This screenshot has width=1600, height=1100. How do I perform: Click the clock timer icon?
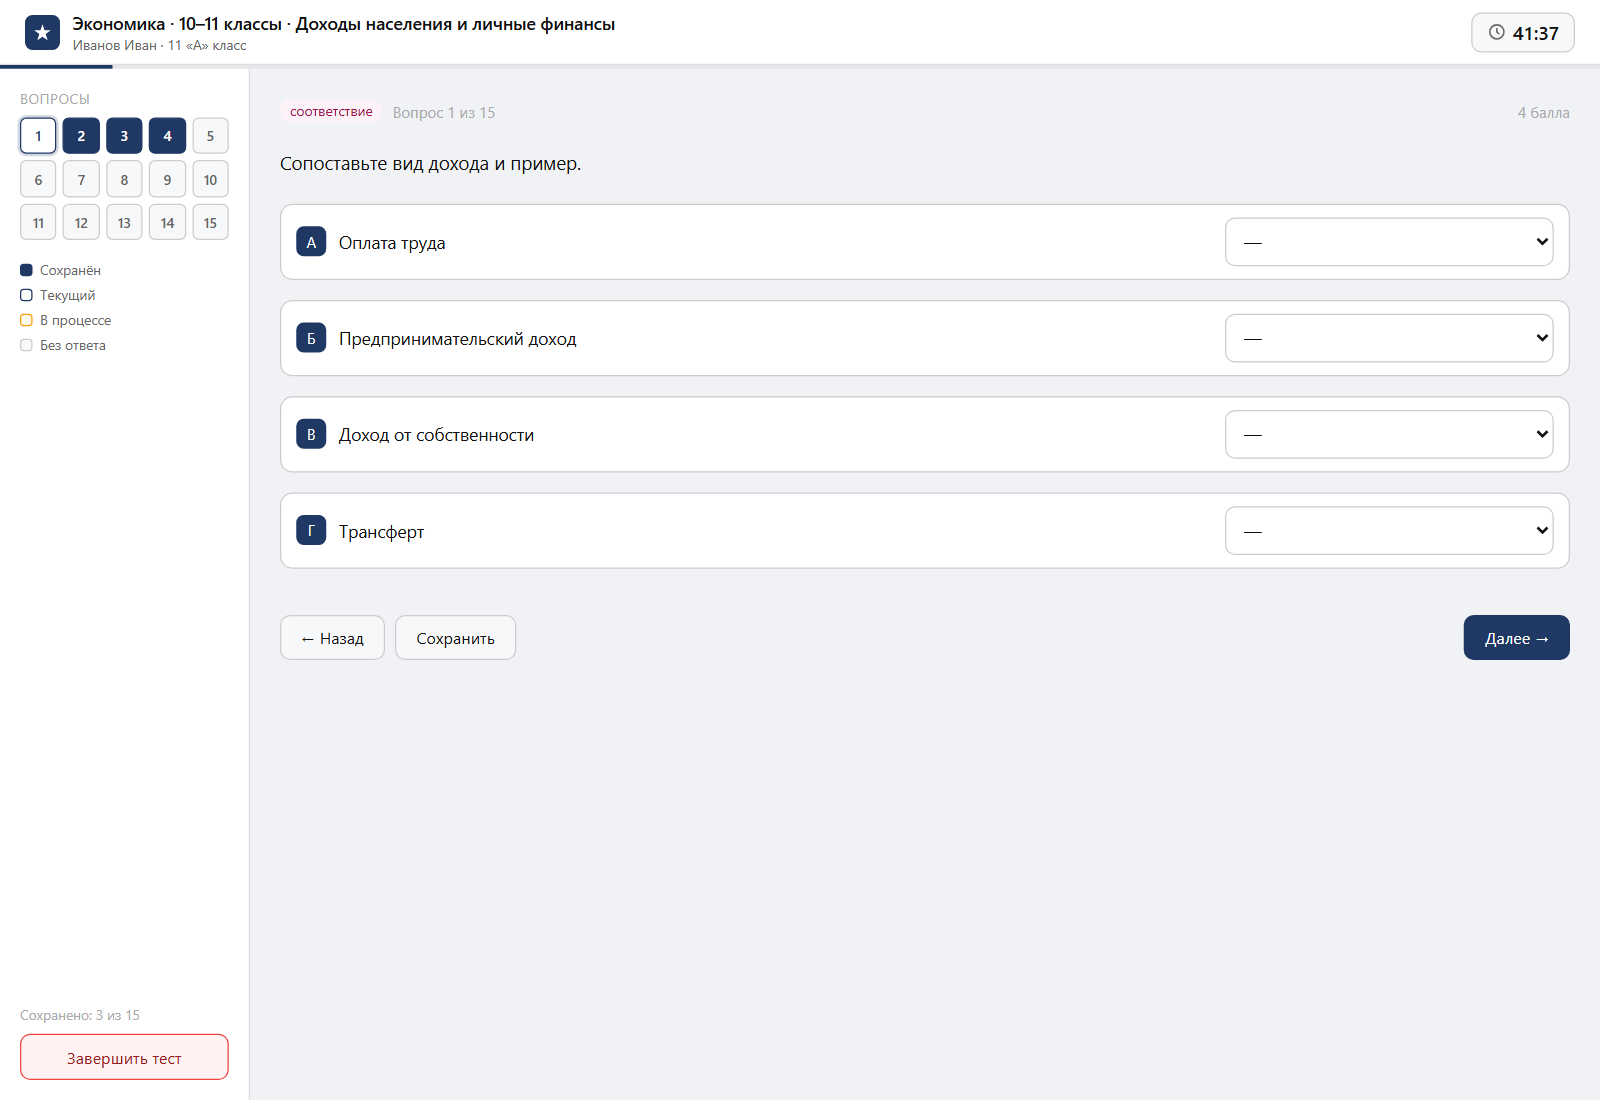coord(1497,32)
